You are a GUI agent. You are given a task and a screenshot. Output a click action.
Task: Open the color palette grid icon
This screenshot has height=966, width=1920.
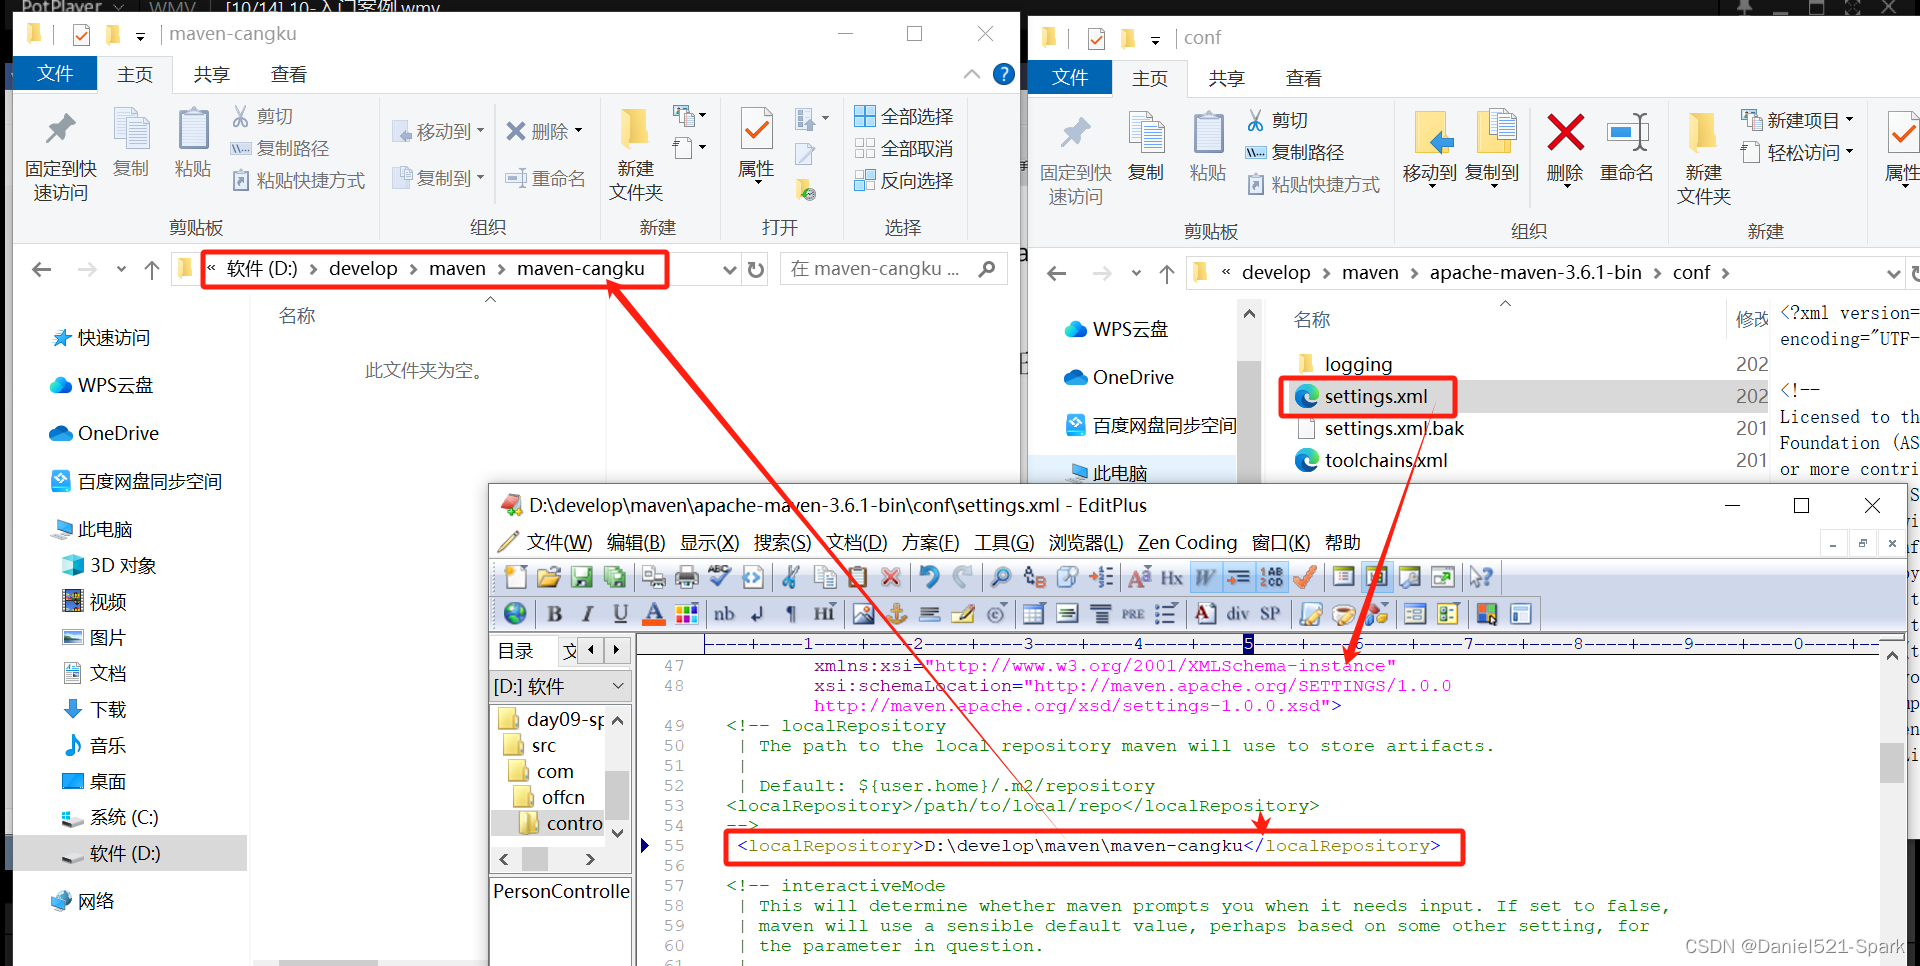click(x=687, y=613)
